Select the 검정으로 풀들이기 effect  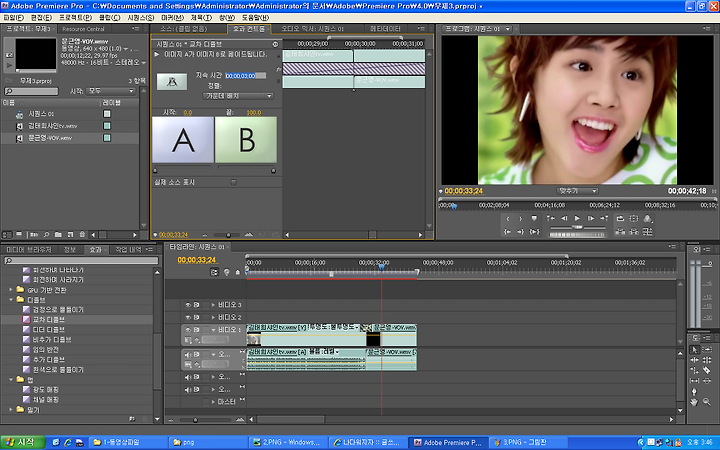pos(58,309)
